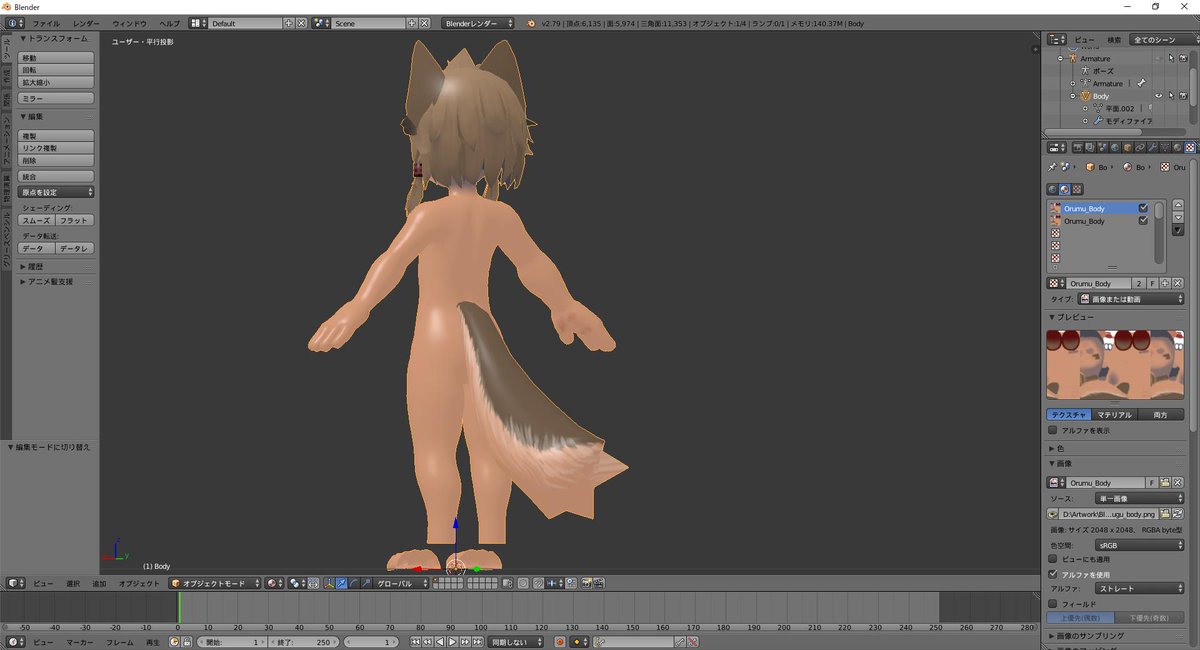Toggle Body visibility eye in outliner

click(x=1159, y=96)
